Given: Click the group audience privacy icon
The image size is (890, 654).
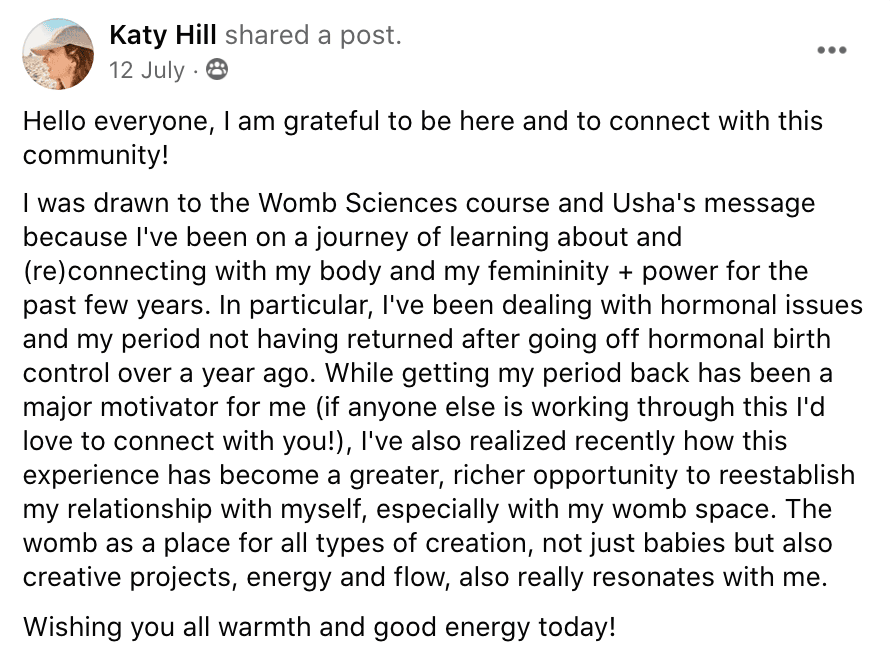Looking at the screenshot, I should tap(216, 70).
